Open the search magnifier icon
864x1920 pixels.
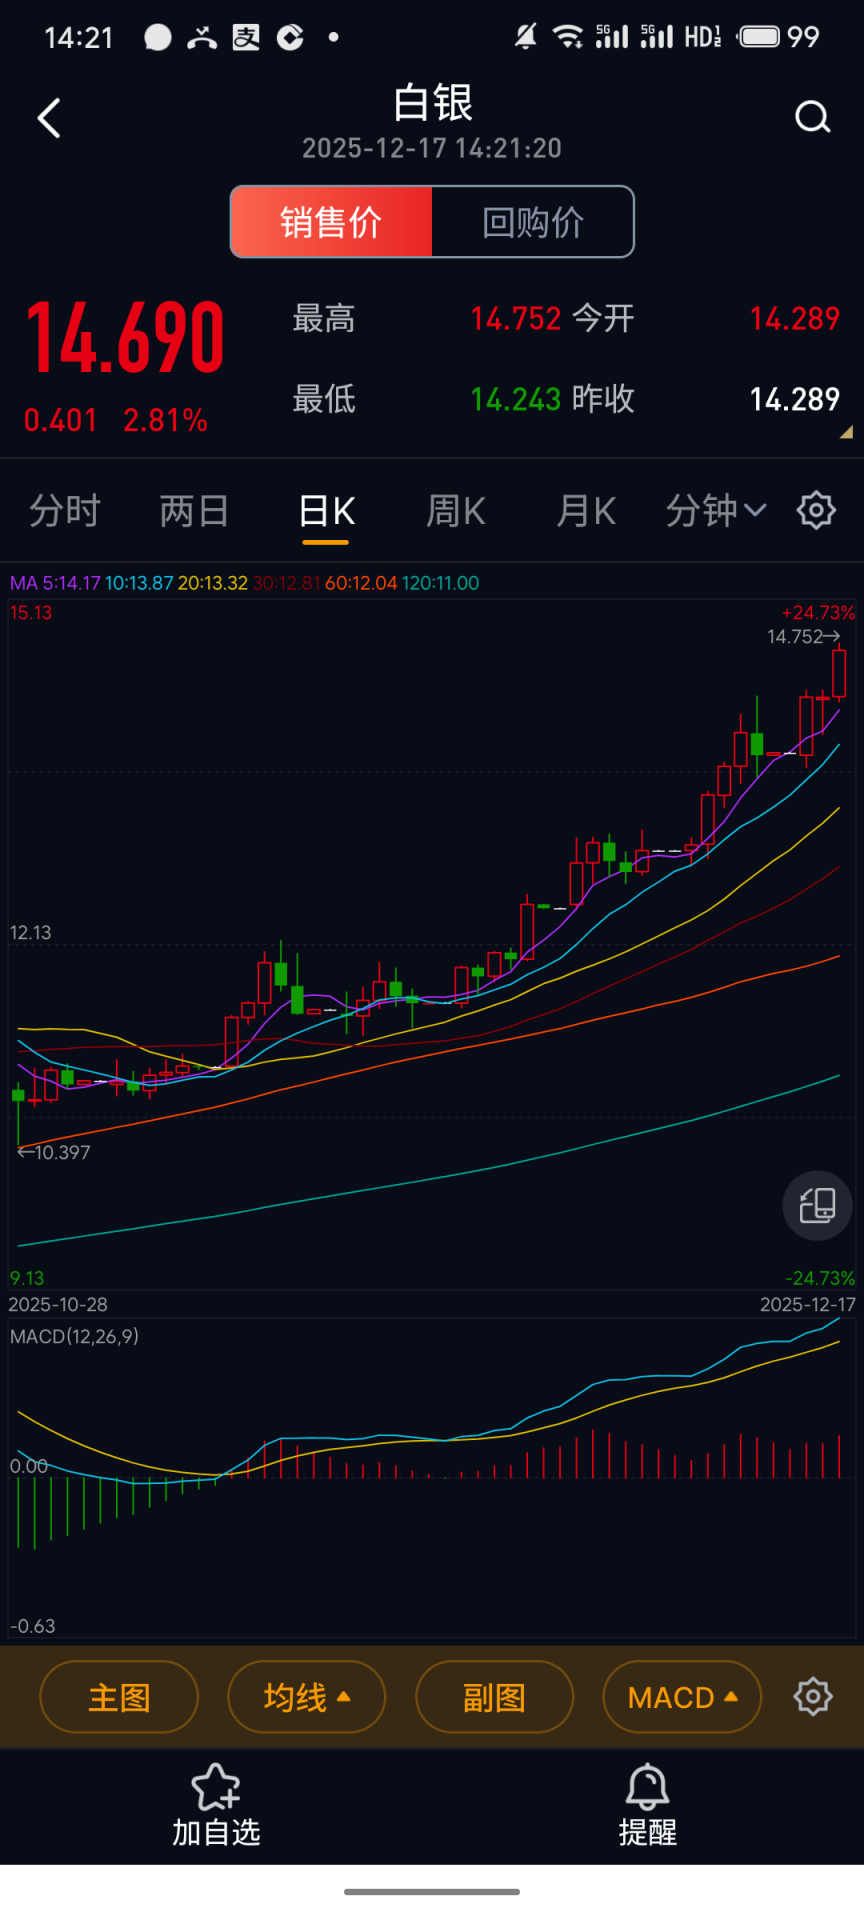click(812, 118)
